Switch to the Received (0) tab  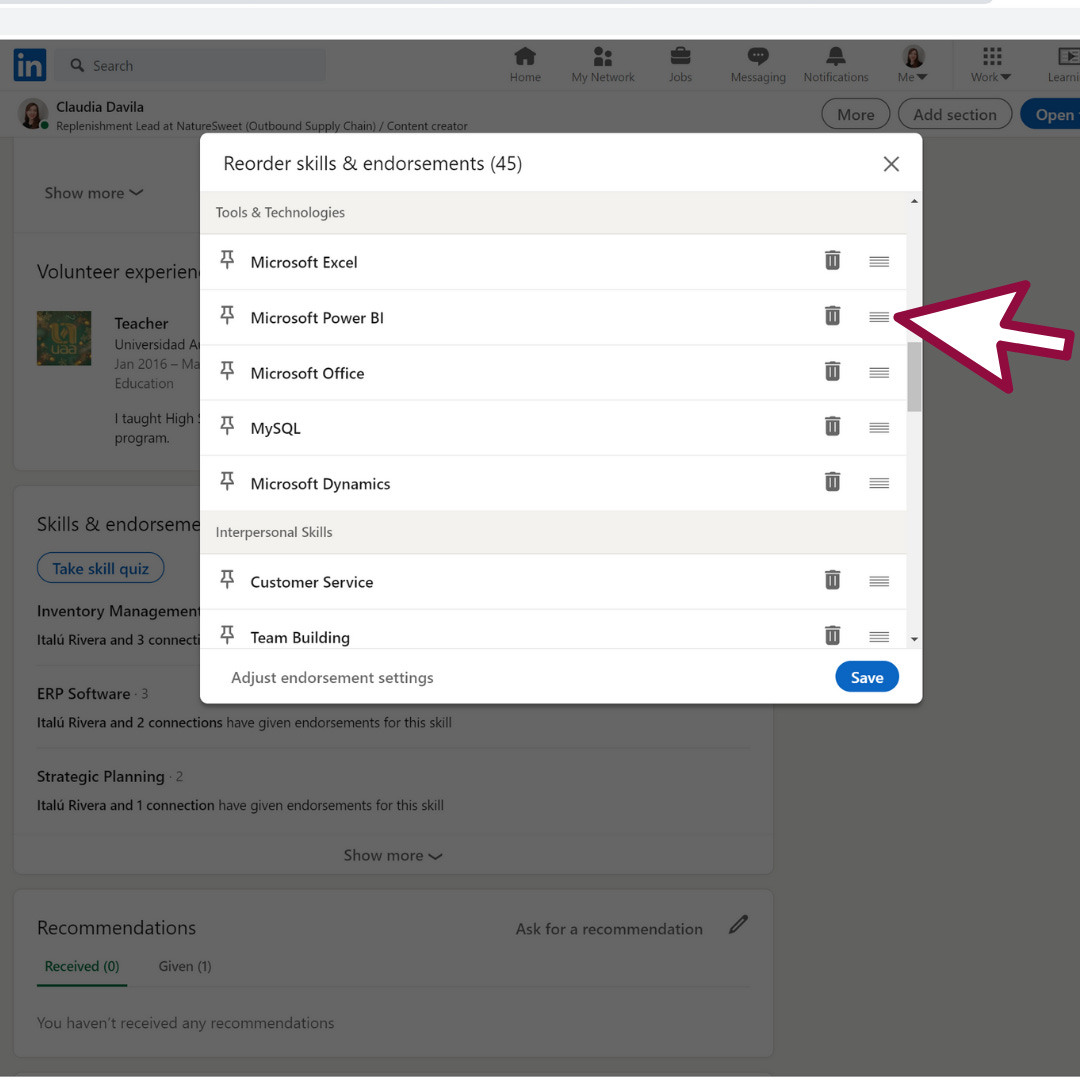[82, 966]
